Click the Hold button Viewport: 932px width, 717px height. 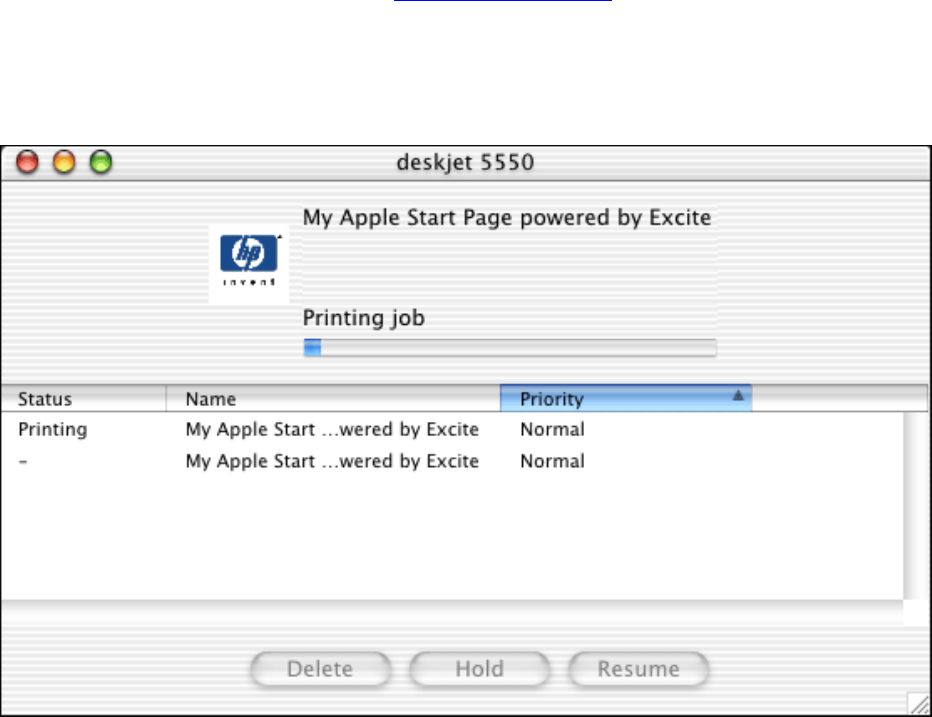coord(479,669)
